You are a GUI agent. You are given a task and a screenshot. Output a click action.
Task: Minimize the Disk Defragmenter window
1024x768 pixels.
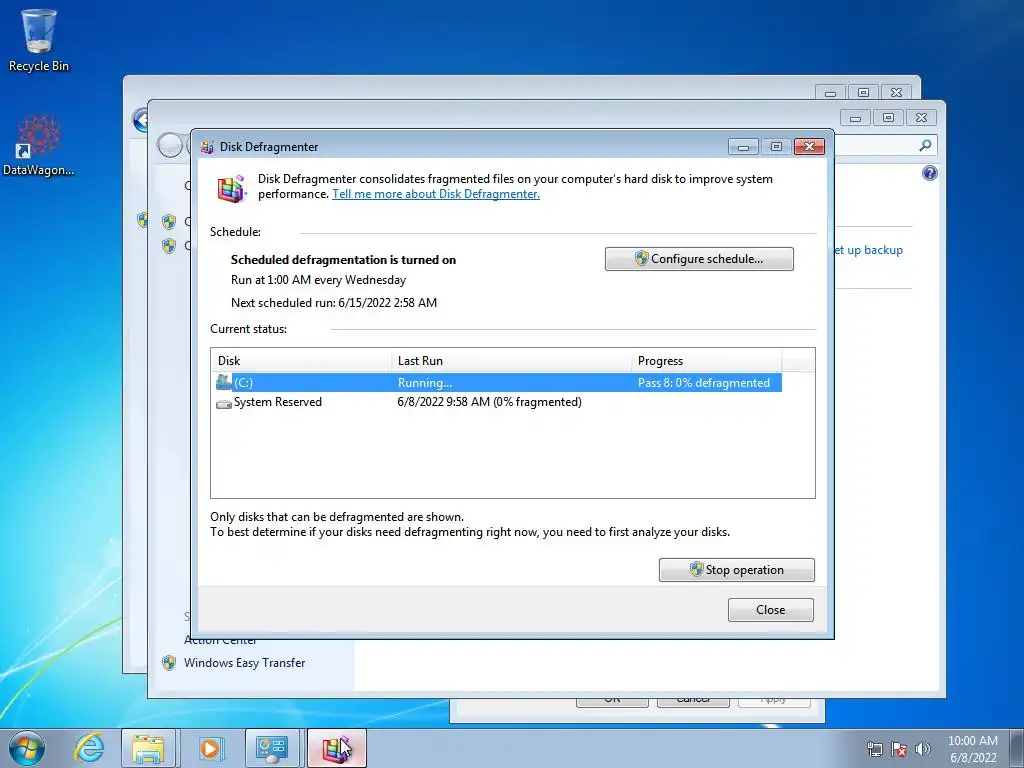click(743, 147)
